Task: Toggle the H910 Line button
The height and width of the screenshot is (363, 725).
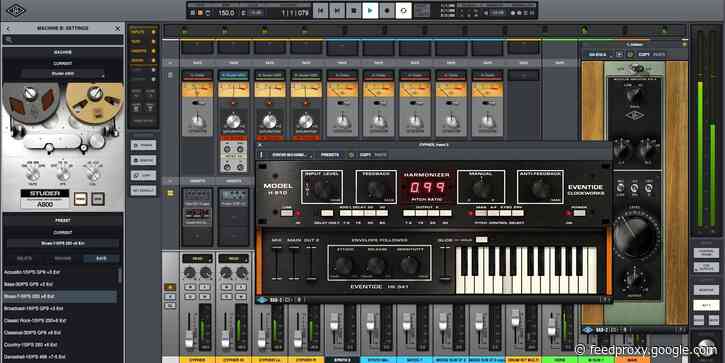Action: click(x=287, y=213)
